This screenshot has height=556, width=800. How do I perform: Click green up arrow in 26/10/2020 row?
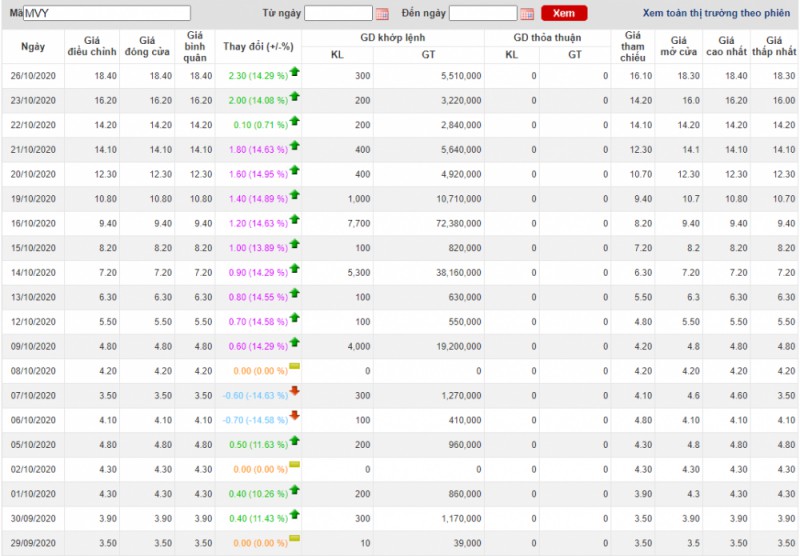tap(295, 73)
